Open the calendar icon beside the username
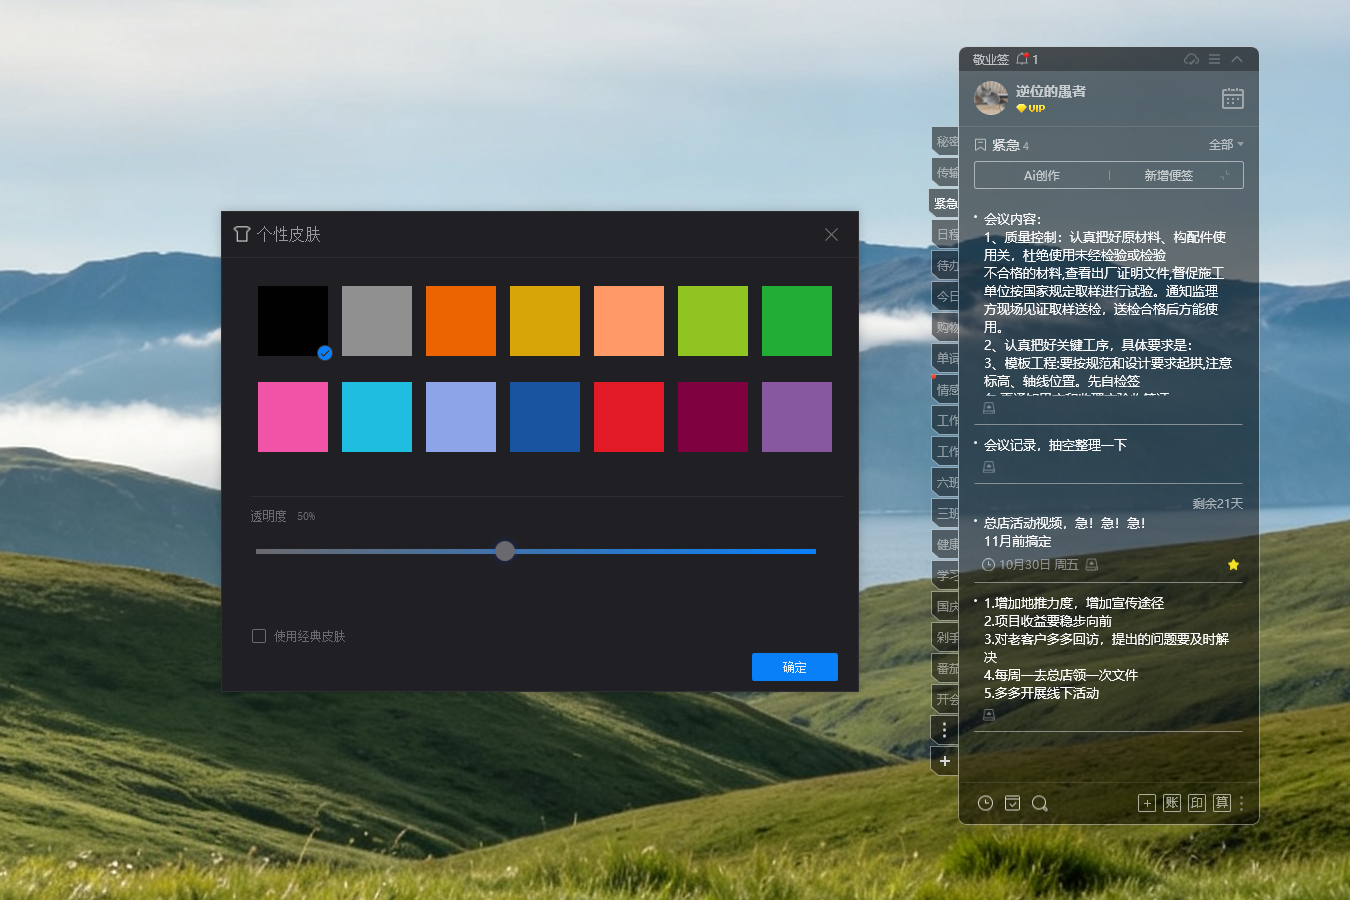The height and width of the screenshot is (900, 1350). (x=1233, y=98)
